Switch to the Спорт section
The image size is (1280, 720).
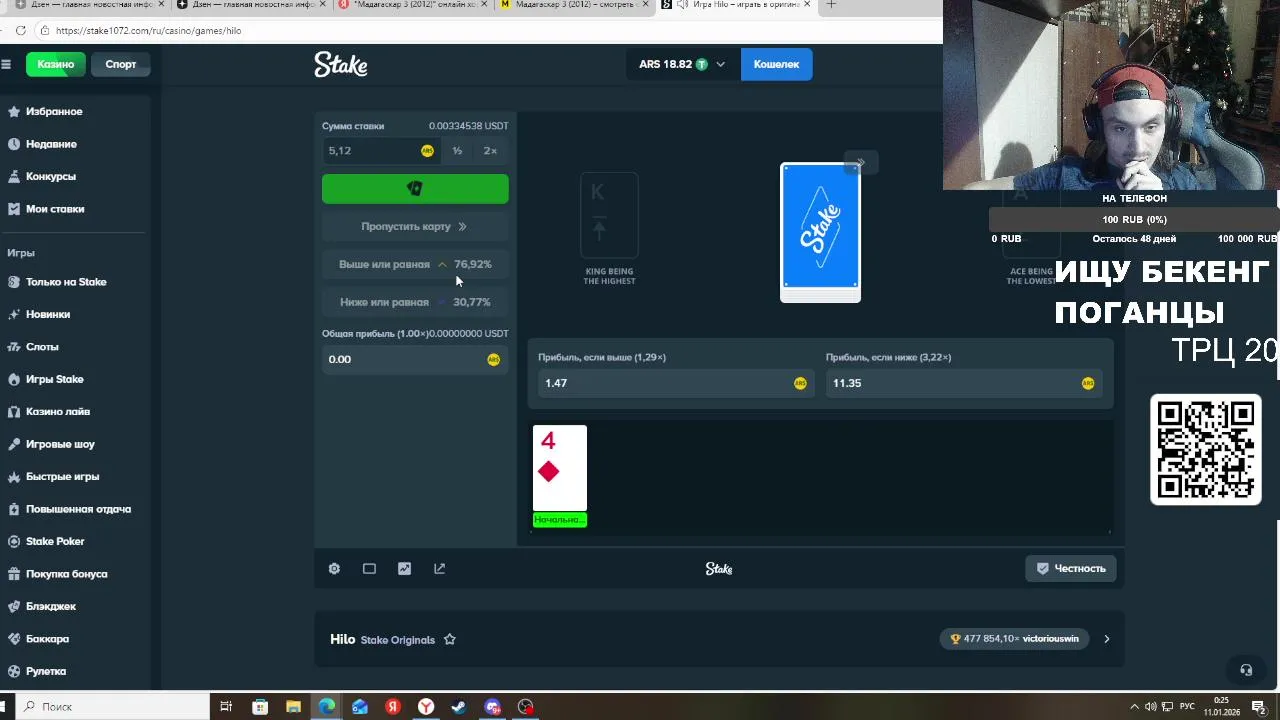(x=121, y=64)
